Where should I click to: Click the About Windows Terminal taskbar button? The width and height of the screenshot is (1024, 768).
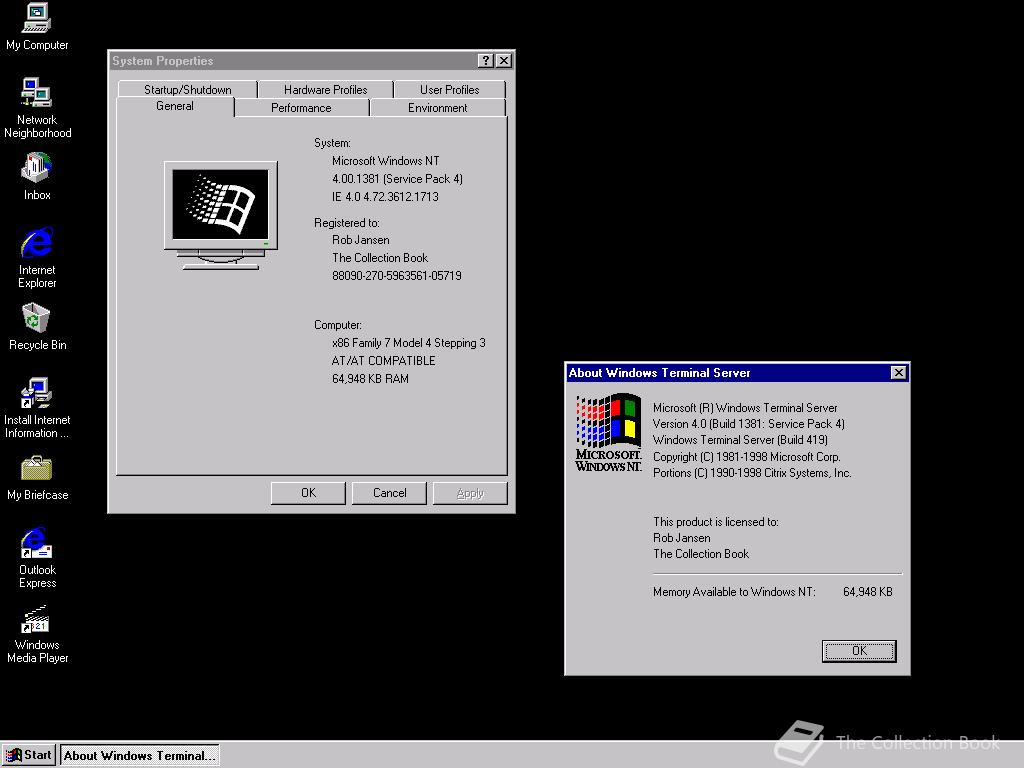140,755
